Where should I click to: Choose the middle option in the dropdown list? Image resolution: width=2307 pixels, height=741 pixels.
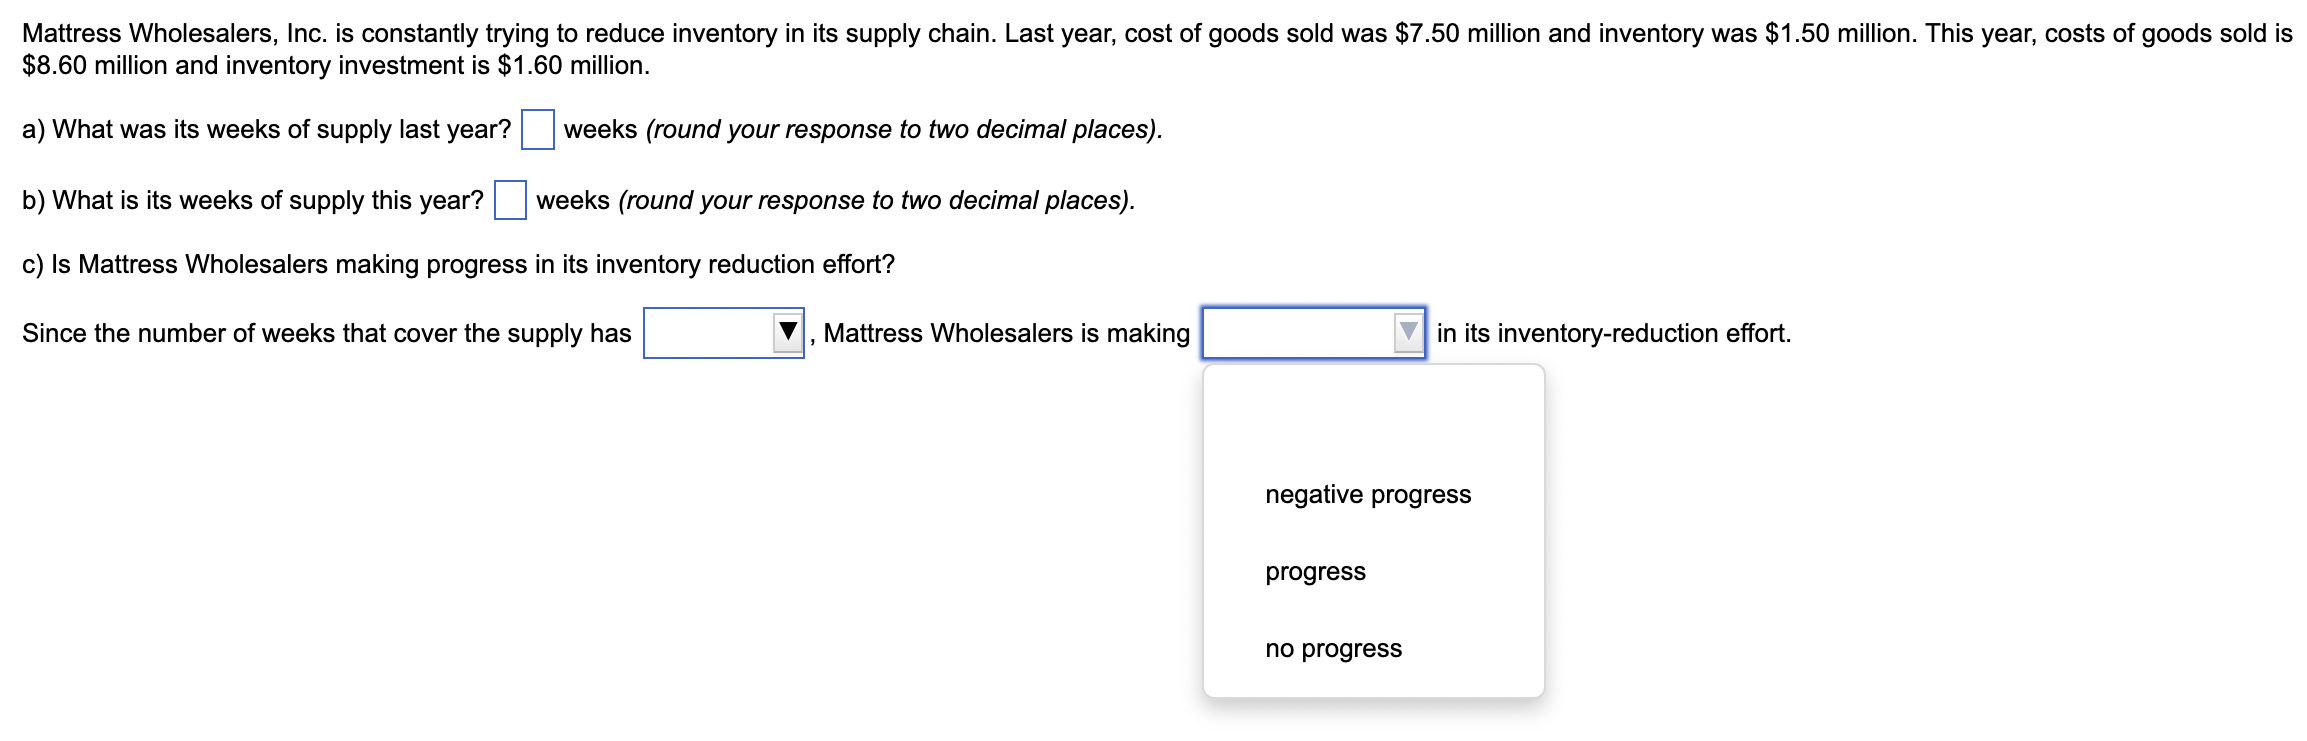tap(1314, 571)
